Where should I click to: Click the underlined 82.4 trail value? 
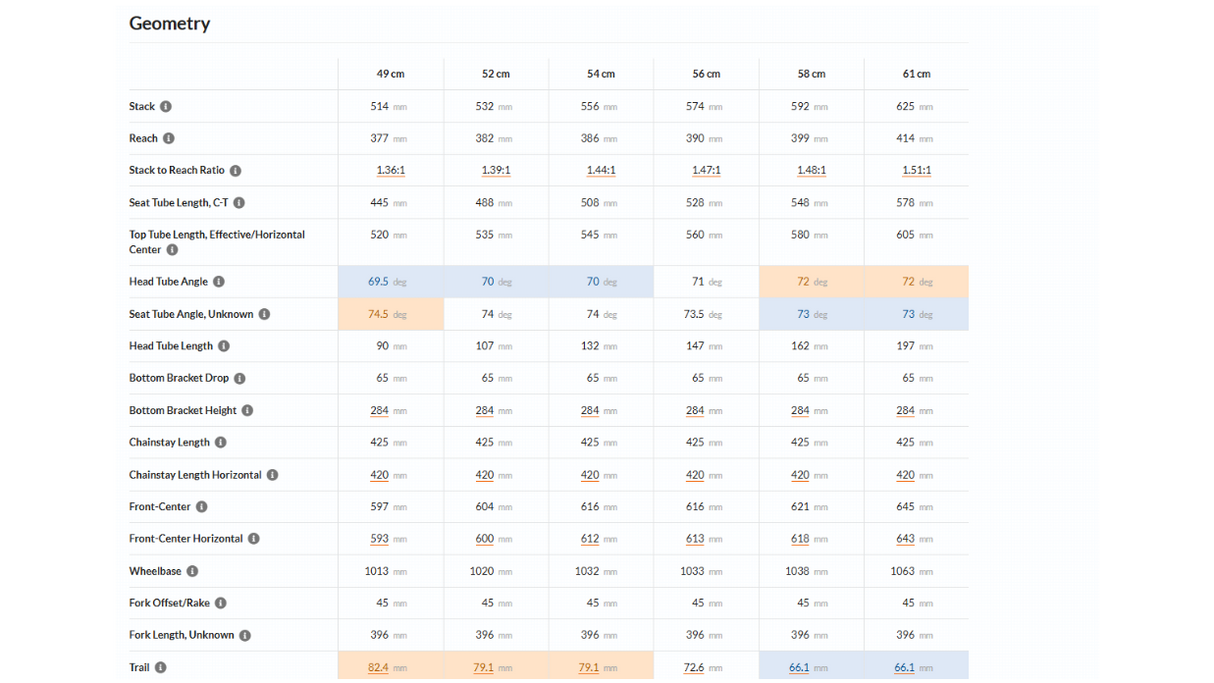coord(378,667)
